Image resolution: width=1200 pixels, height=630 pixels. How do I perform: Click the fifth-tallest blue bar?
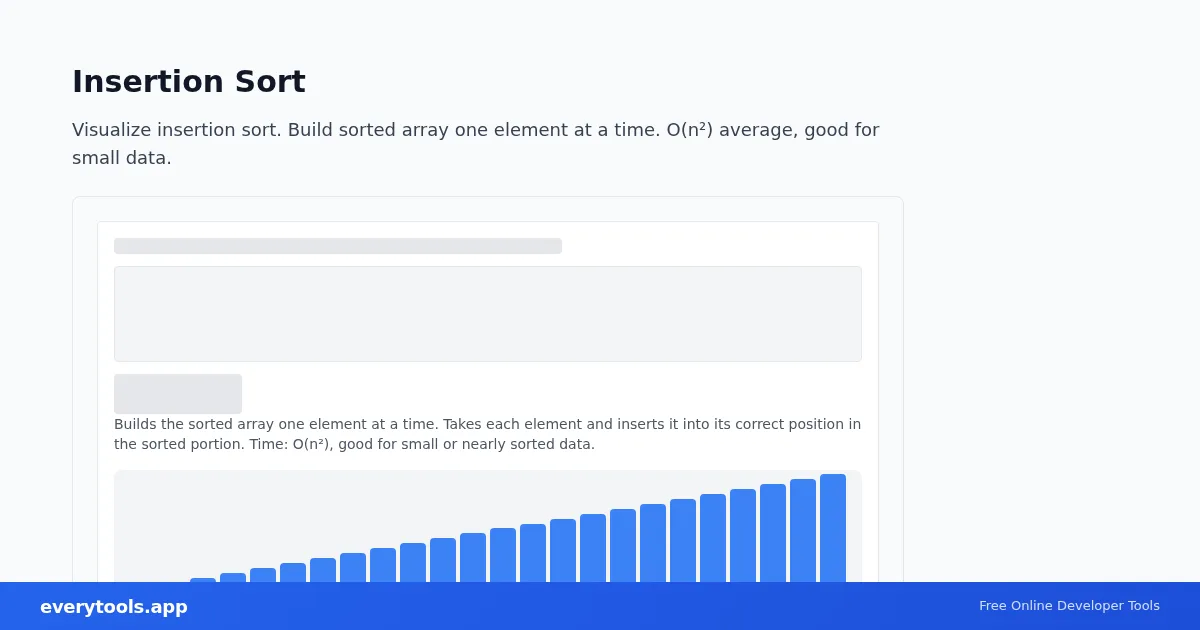tap(713, 538)
